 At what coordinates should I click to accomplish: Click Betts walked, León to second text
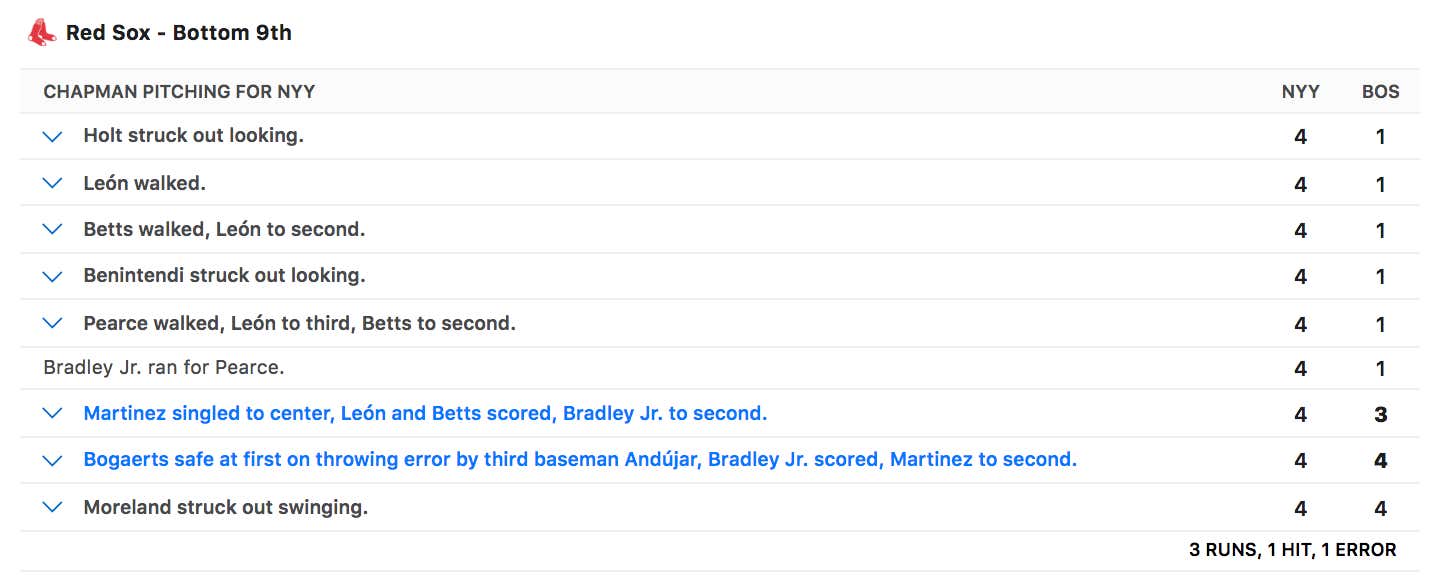224,230
